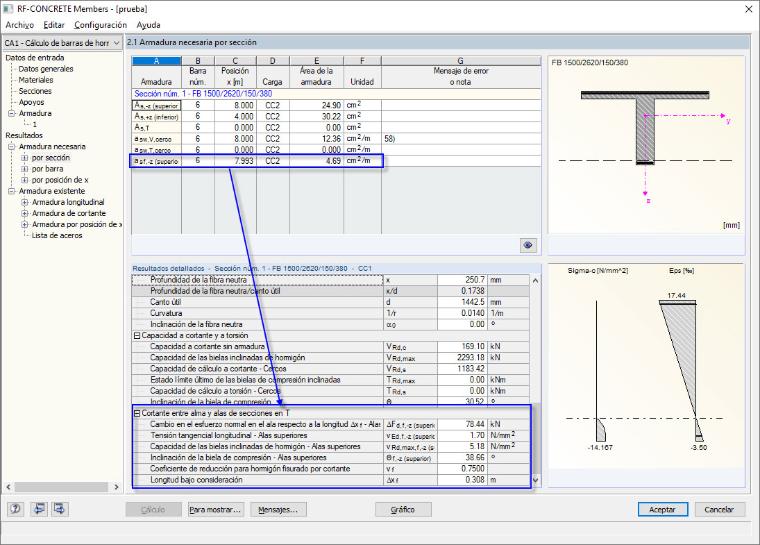760x545 pixels.
Task: Select Materiales in the tree
Action: pyautogui.click(x=36, y=80)
